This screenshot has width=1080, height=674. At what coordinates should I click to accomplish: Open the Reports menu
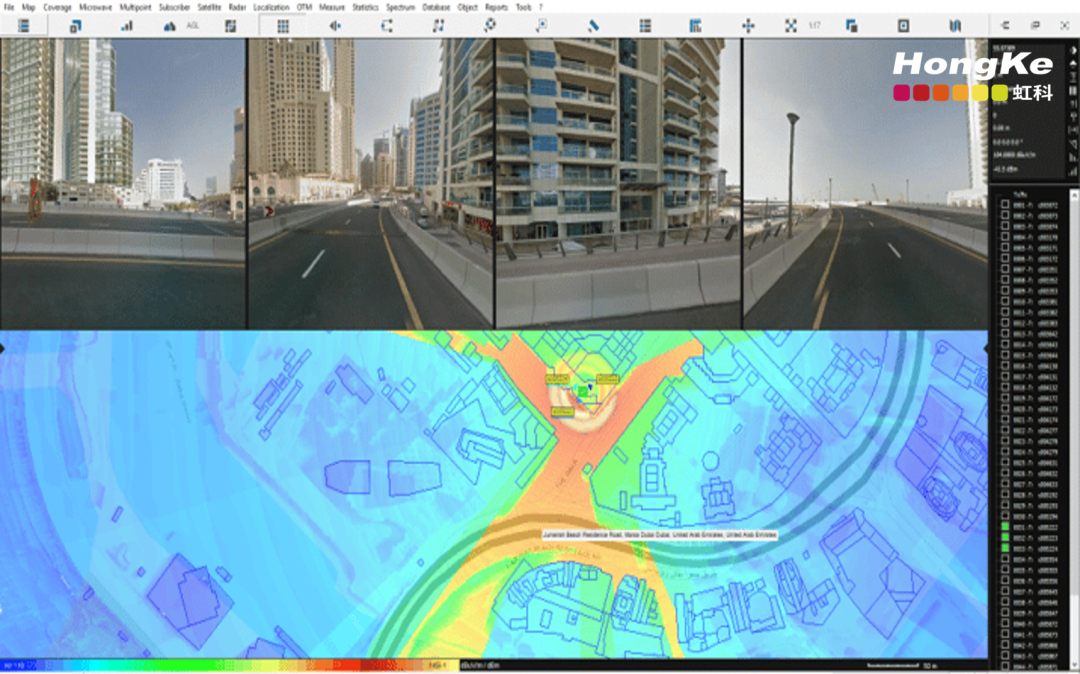point(496,7)
